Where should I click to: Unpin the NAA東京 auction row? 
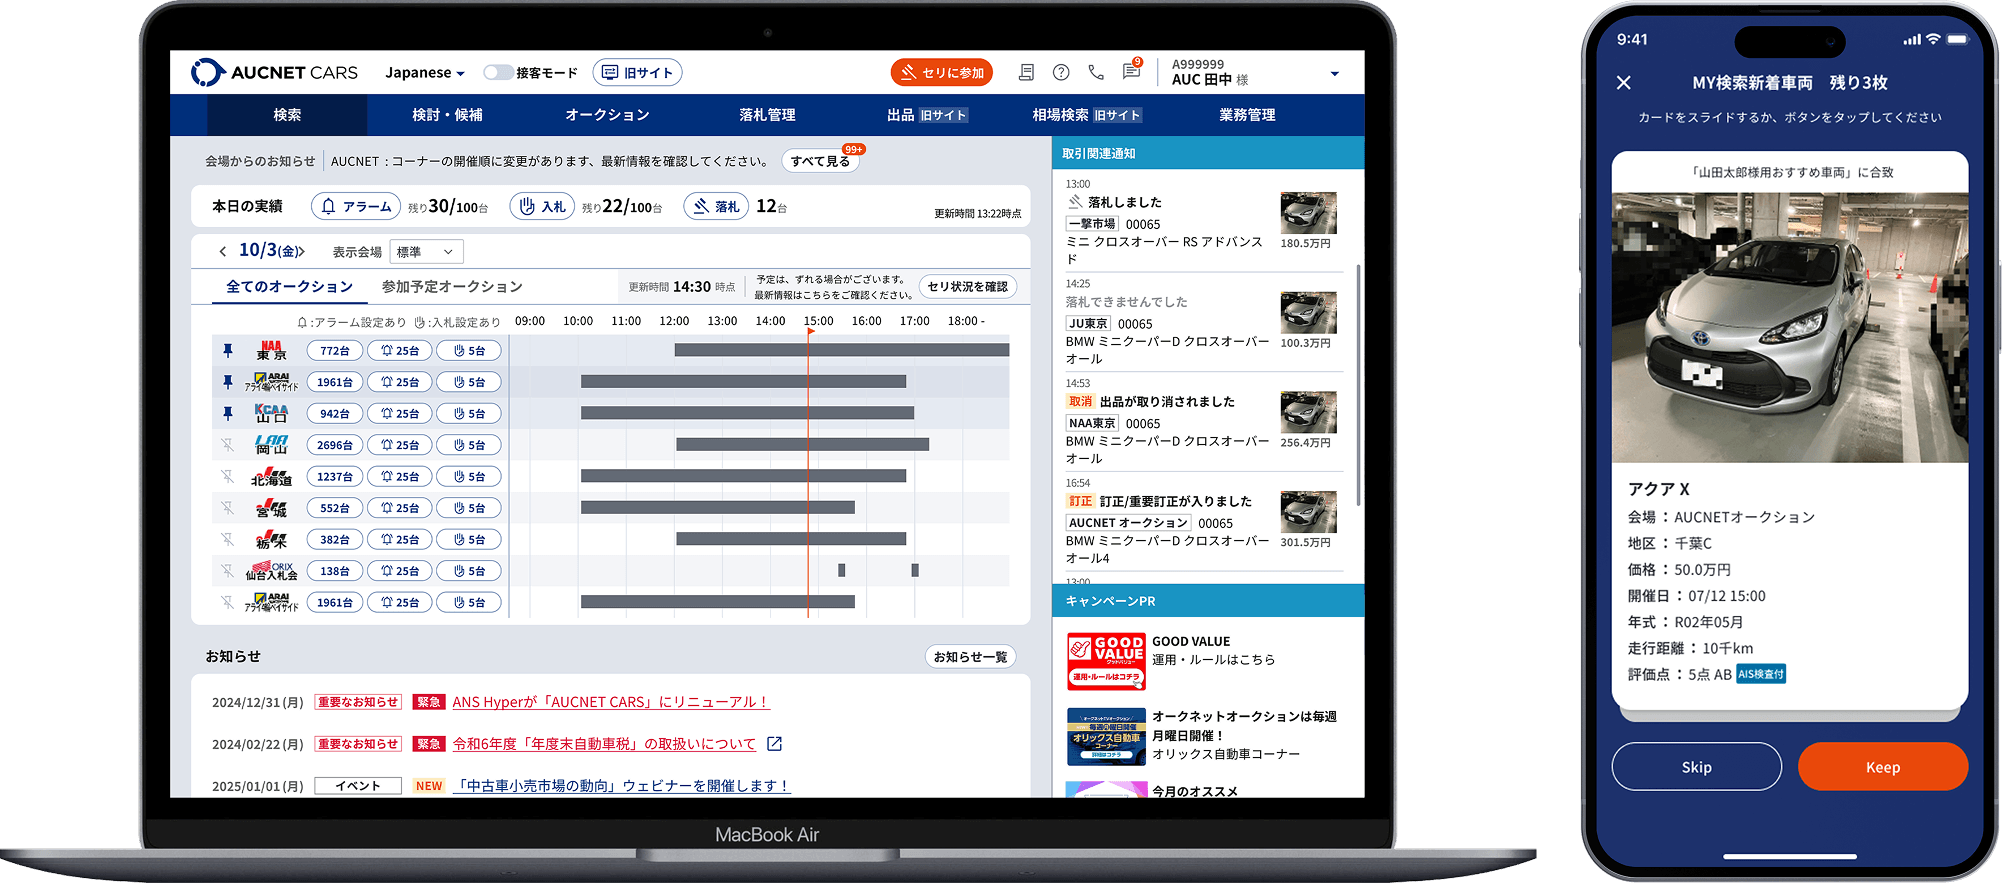click(x=228, y=351)
